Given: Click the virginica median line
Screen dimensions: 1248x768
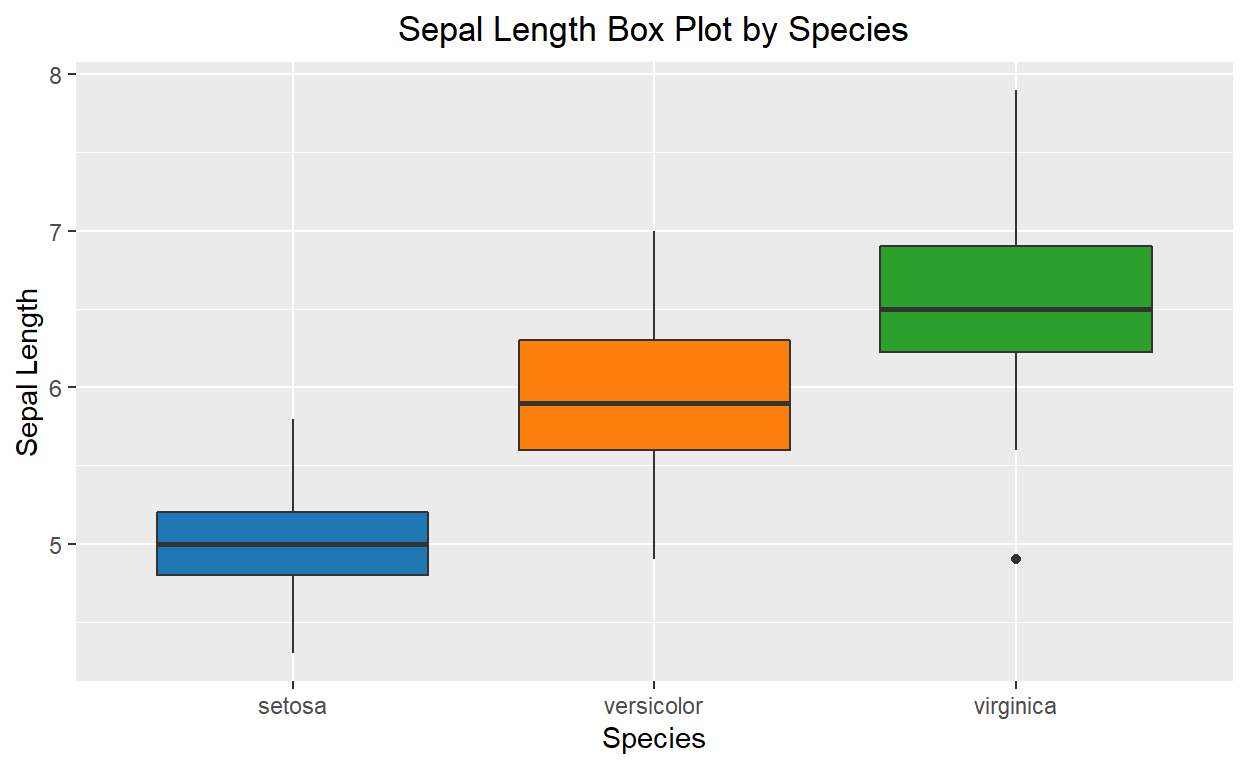Looking at the screenshot, I should (1016, 309).
